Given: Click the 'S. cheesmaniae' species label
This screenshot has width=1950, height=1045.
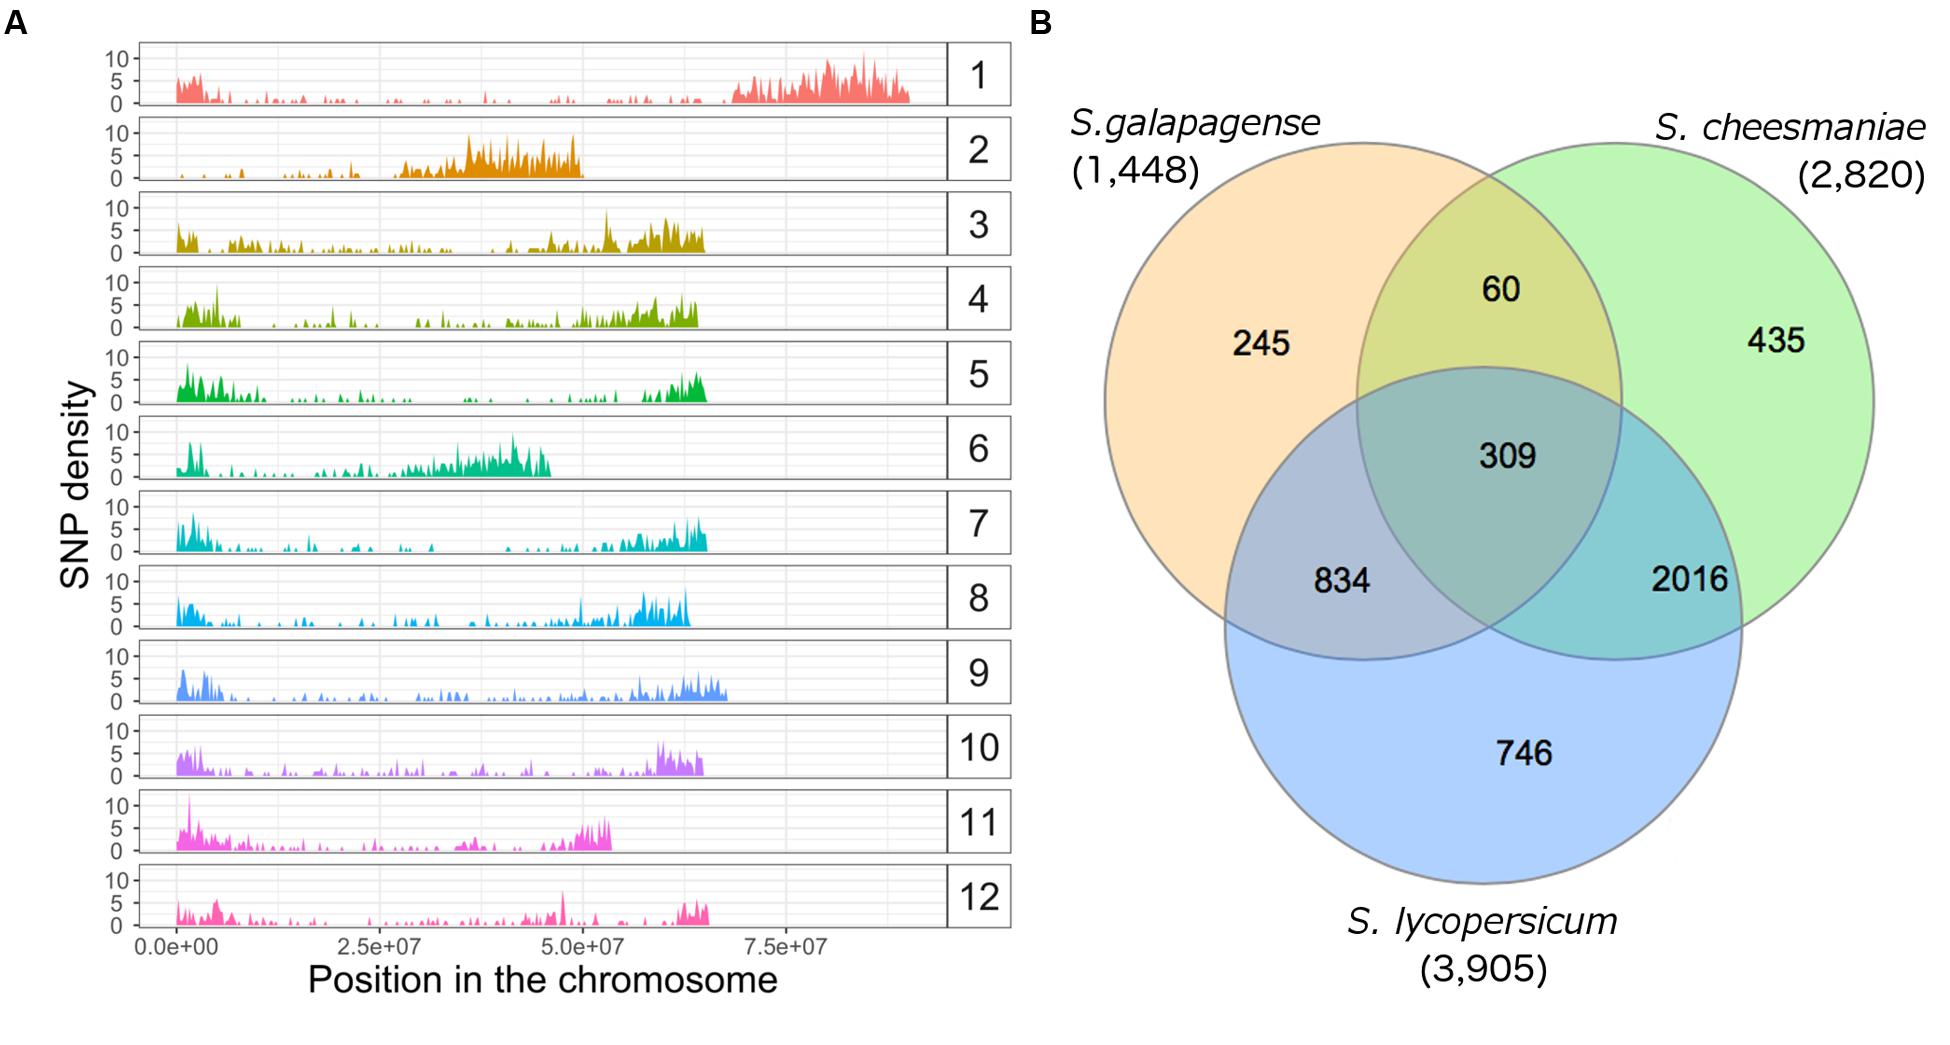Looking at the screenshot, I should (x=1790, y=128).
